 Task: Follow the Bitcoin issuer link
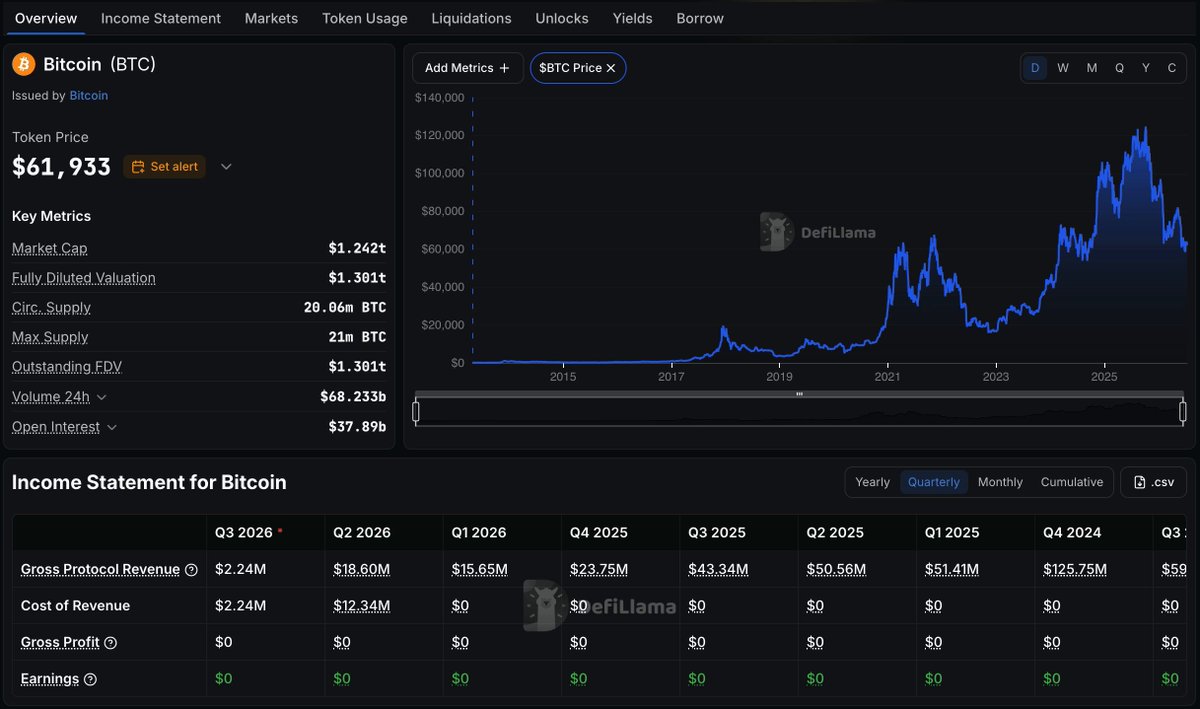click(x=89, y=96)
